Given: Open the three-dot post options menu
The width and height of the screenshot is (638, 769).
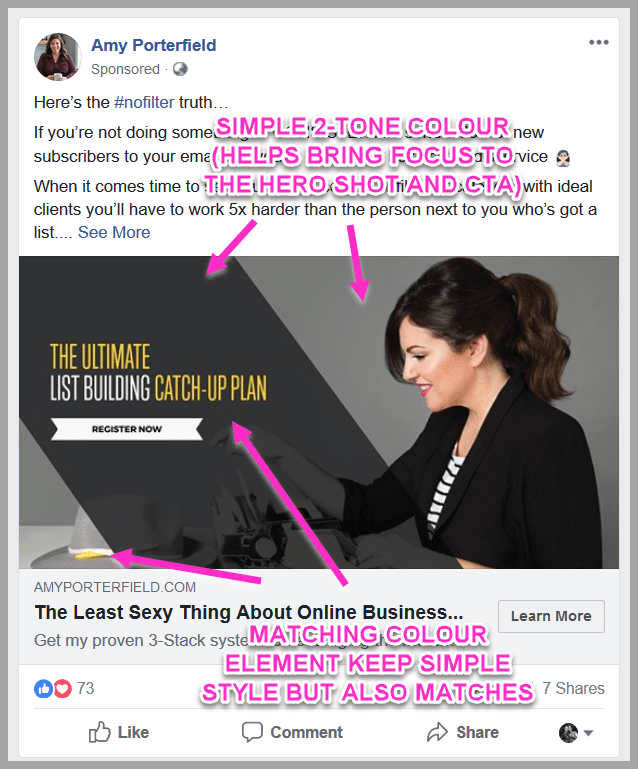Looking at the screenshot, I should coord(599,43).
